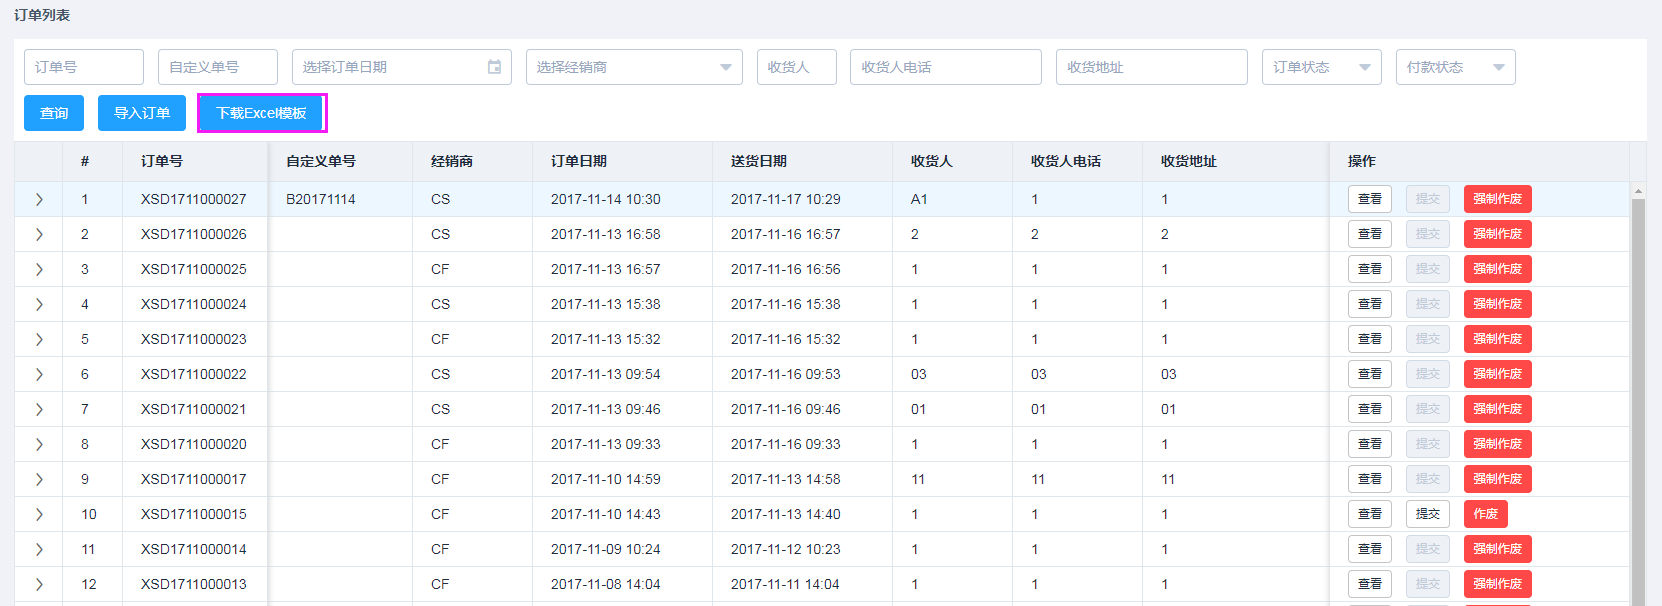Click the 查询 search button

pyautogui.click(x=54, y=113)
